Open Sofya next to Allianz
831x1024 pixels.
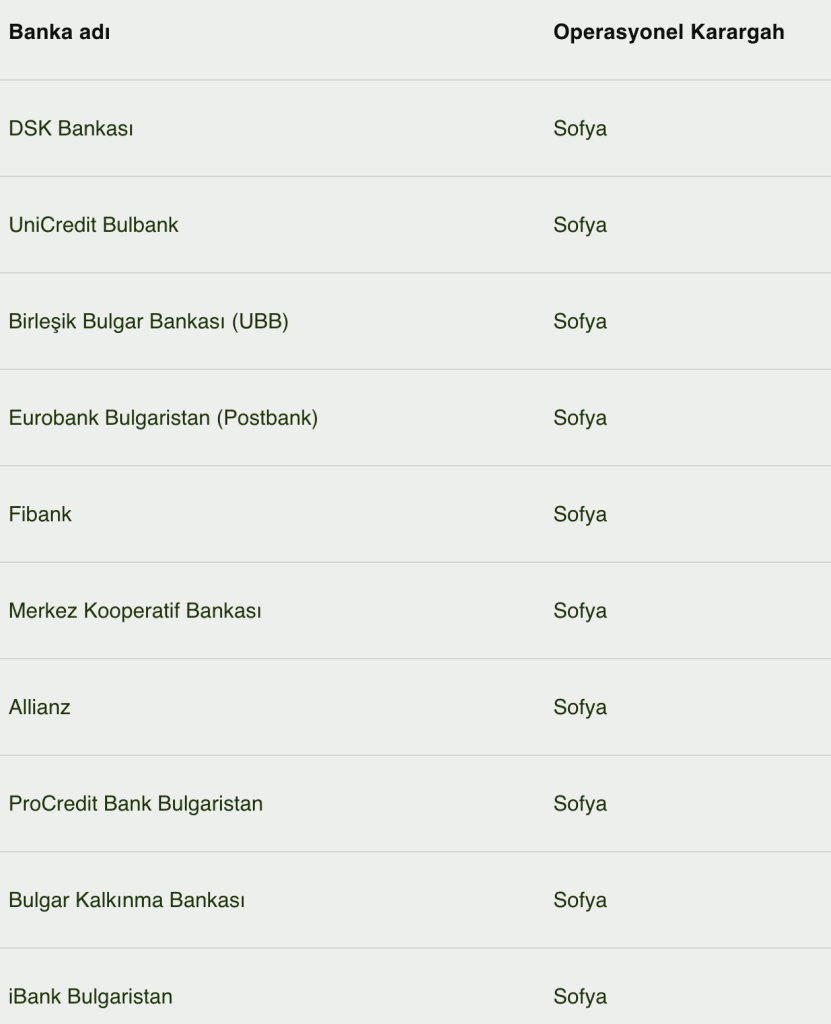click(x=580, y=707)
